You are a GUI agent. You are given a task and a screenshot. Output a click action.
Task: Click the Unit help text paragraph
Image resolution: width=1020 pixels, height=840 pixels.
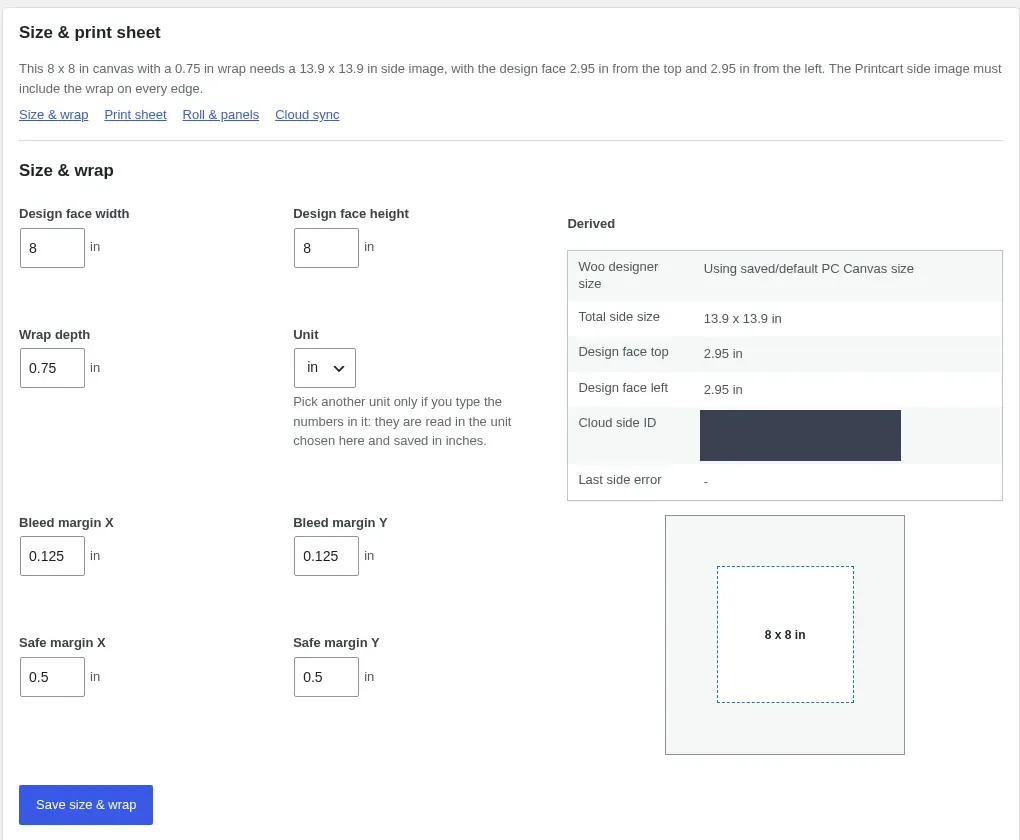tap(402, 421)
